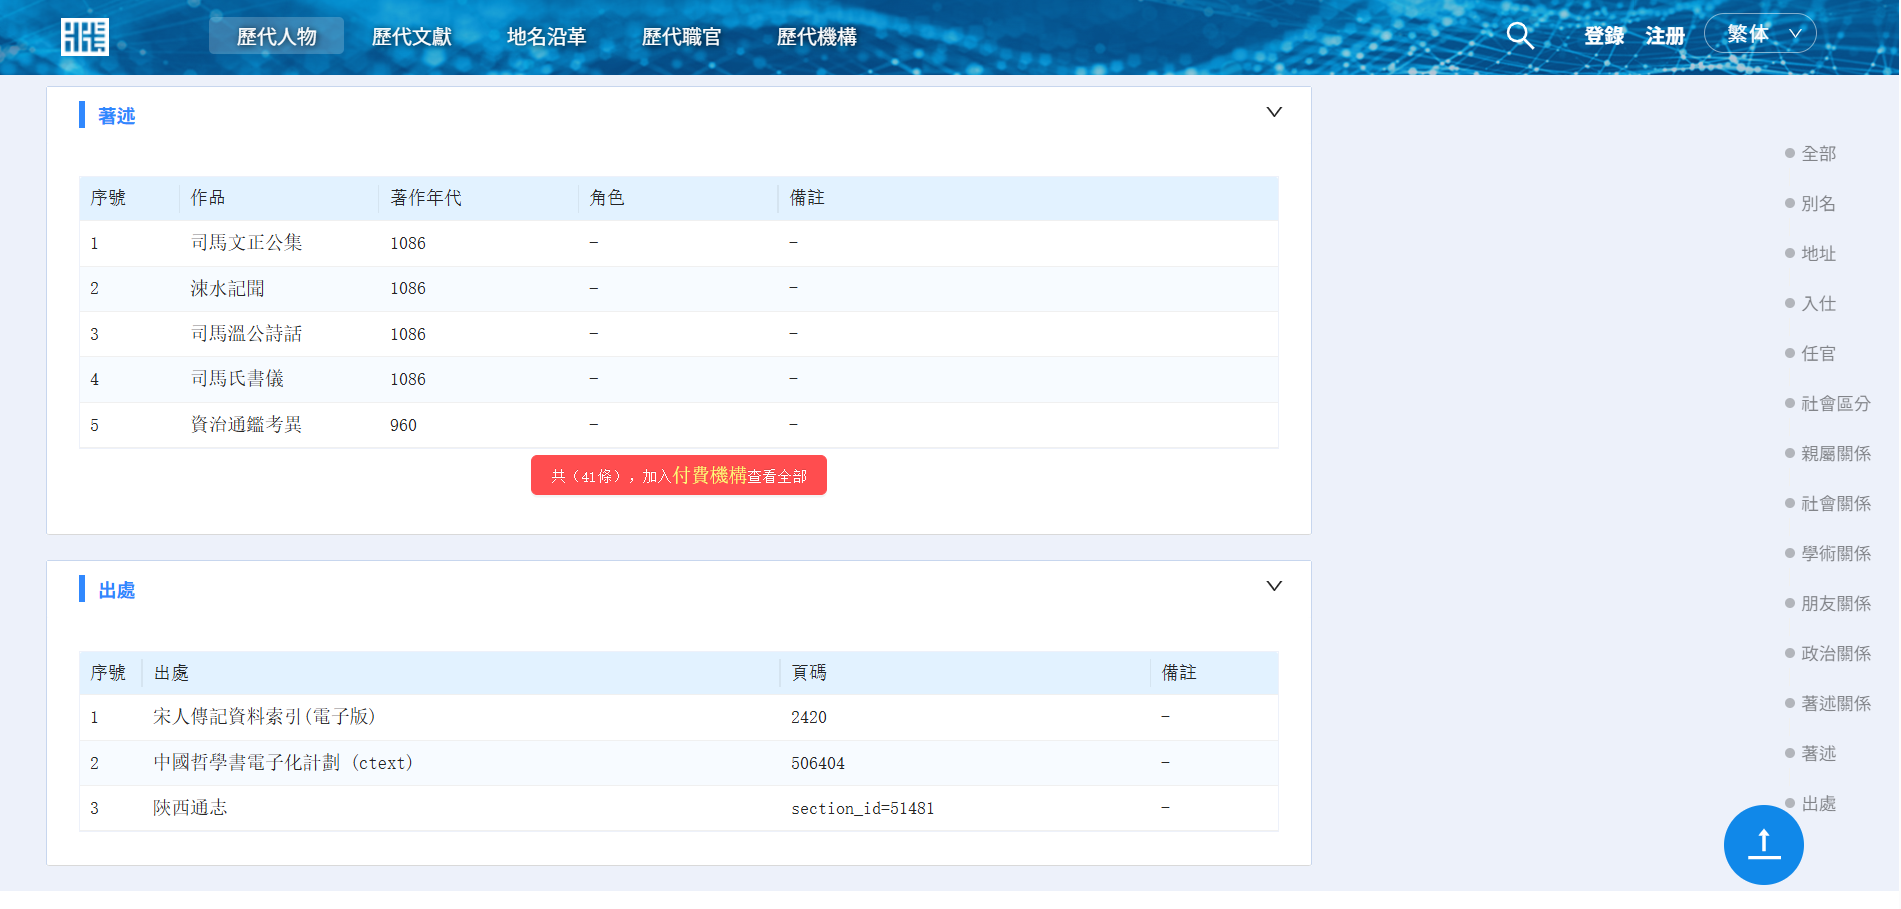Select 歷代機構 in the top navigation

point(816,37)
